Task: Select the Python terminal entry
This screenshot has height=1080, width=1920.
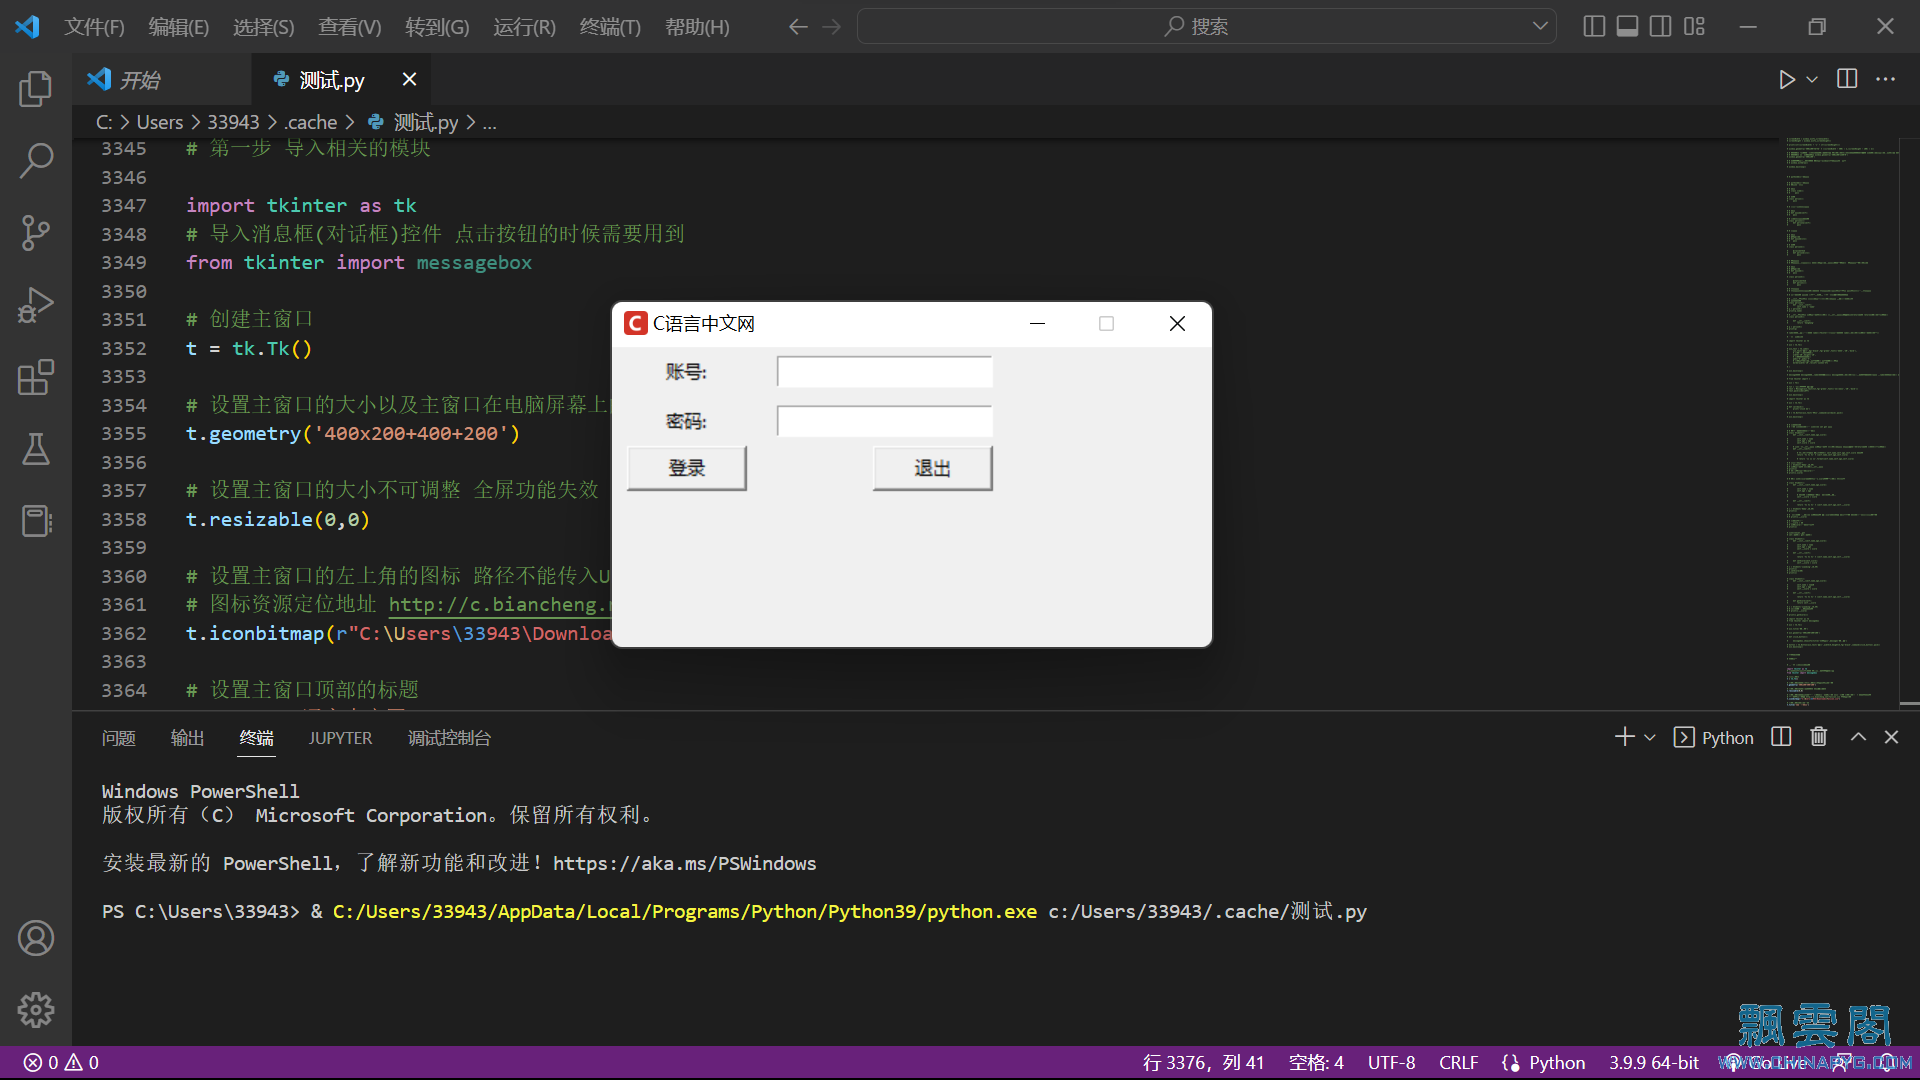Action: point(1714,738)
